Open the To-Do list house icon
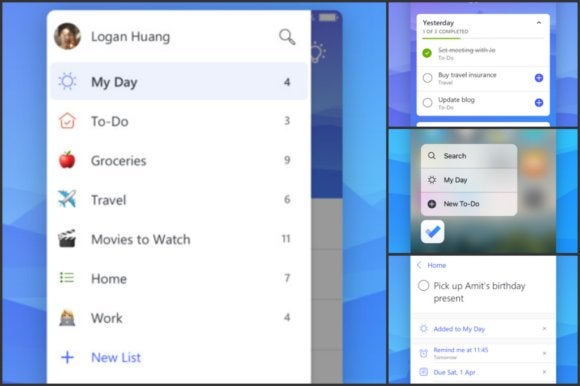 tap(67, 121)
